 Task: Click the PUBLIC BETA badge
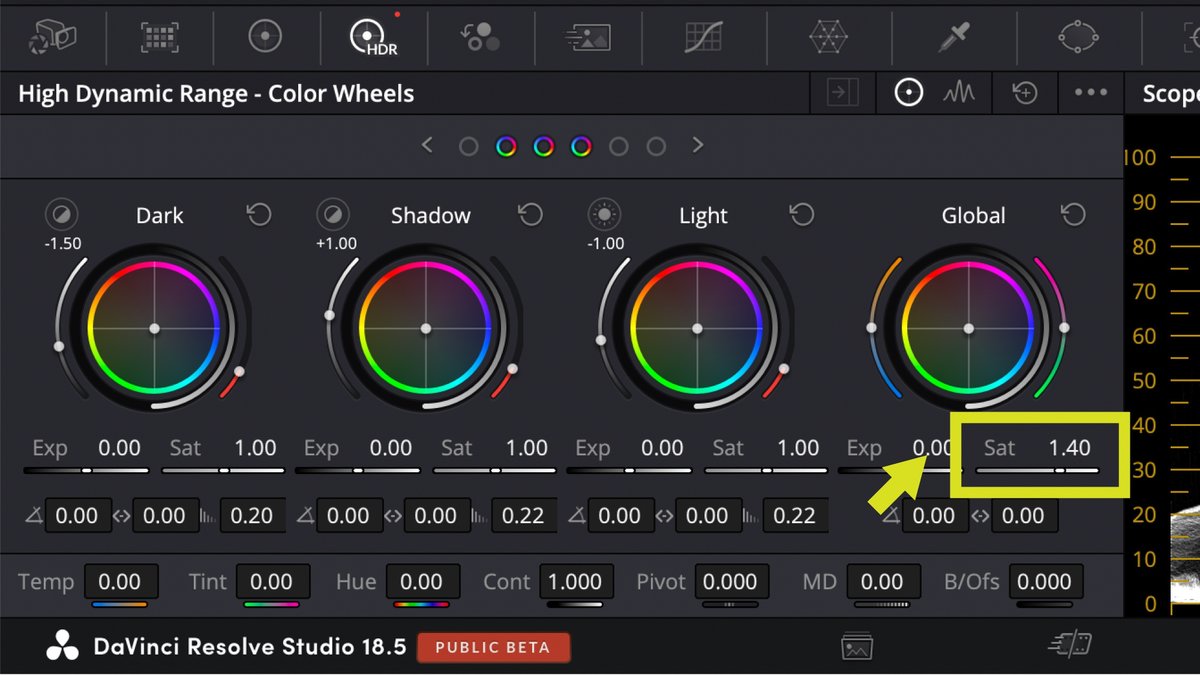[494, 647]
